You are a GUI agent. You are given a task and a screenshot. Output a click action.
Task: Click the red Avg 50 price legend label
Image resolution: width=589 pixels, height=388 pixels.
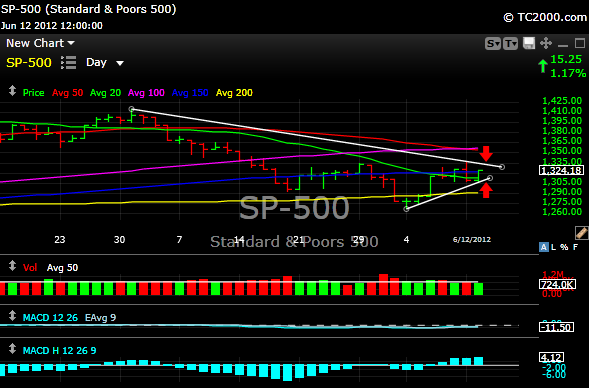[x=68, y=93]
